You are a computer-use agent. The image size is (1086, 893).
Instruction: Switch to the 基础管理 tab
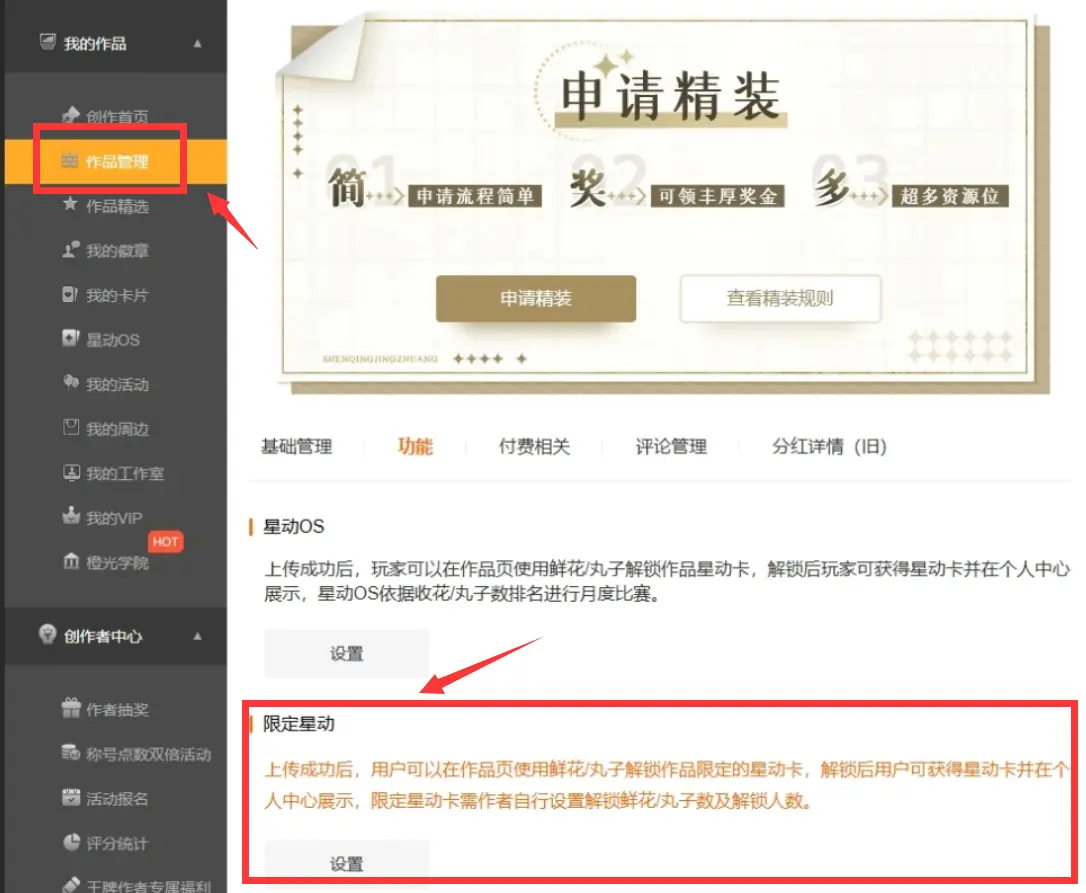tap(296, 447)
